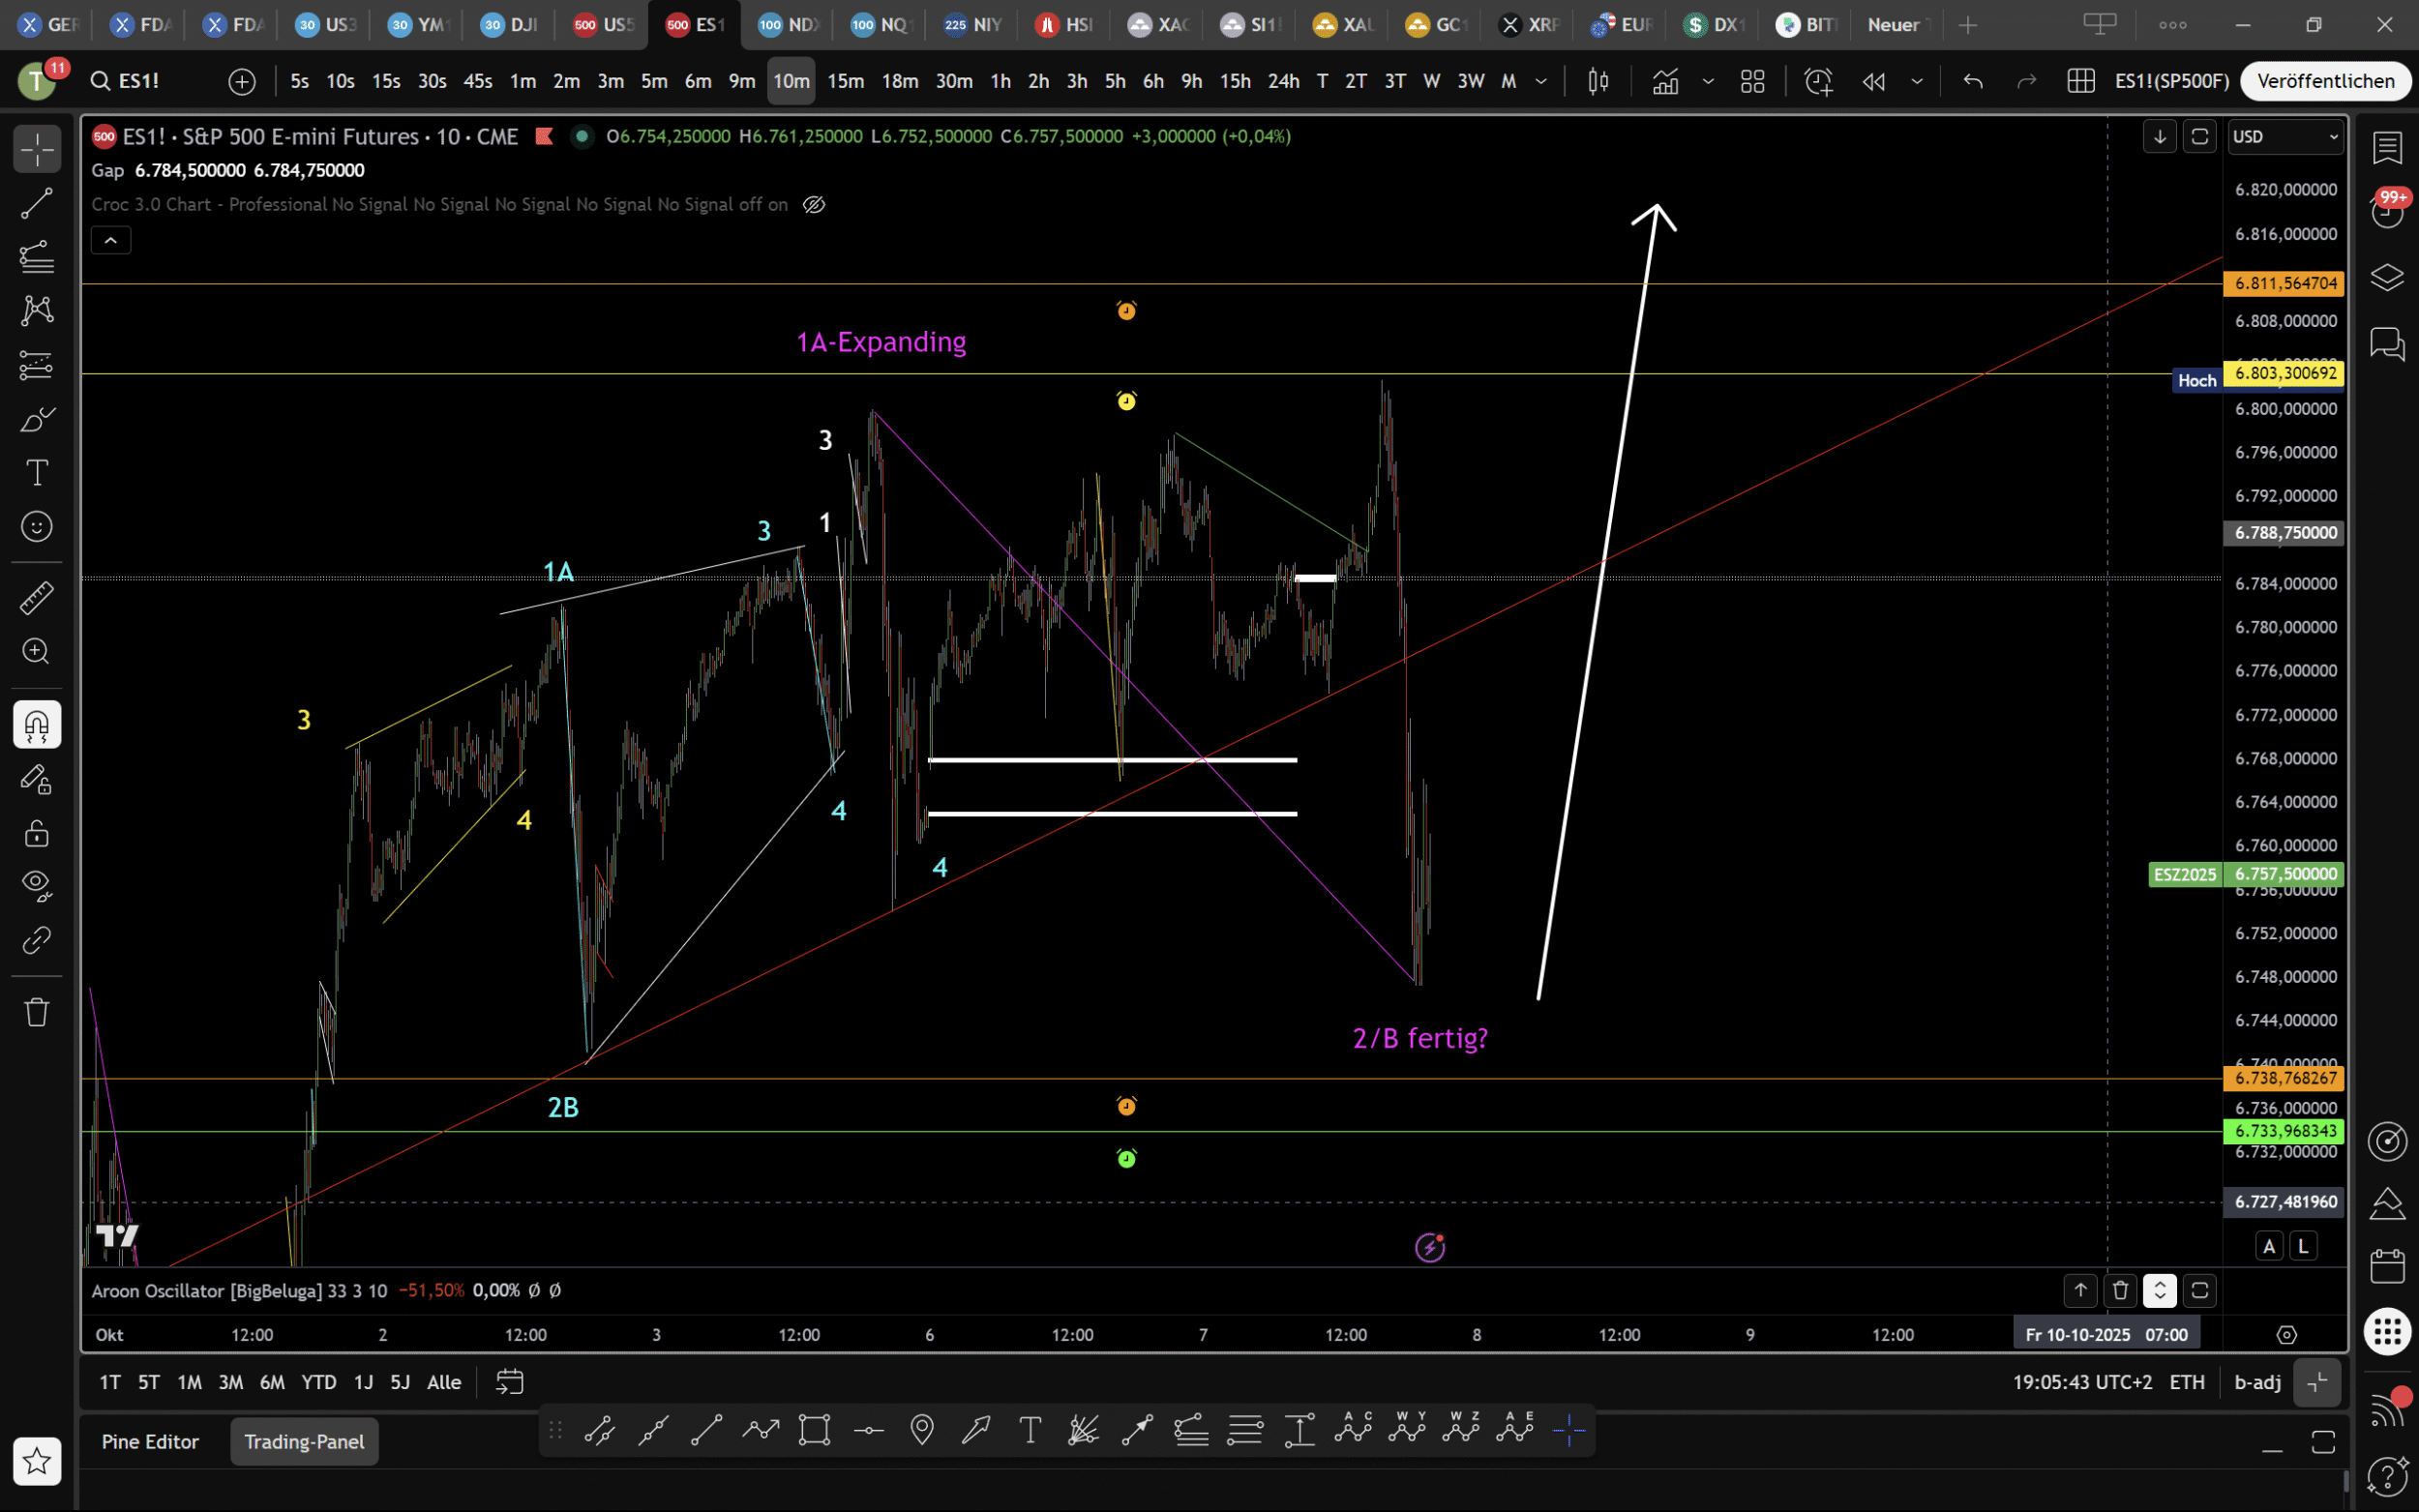Click the replay rewind icon

point(1873,81)
